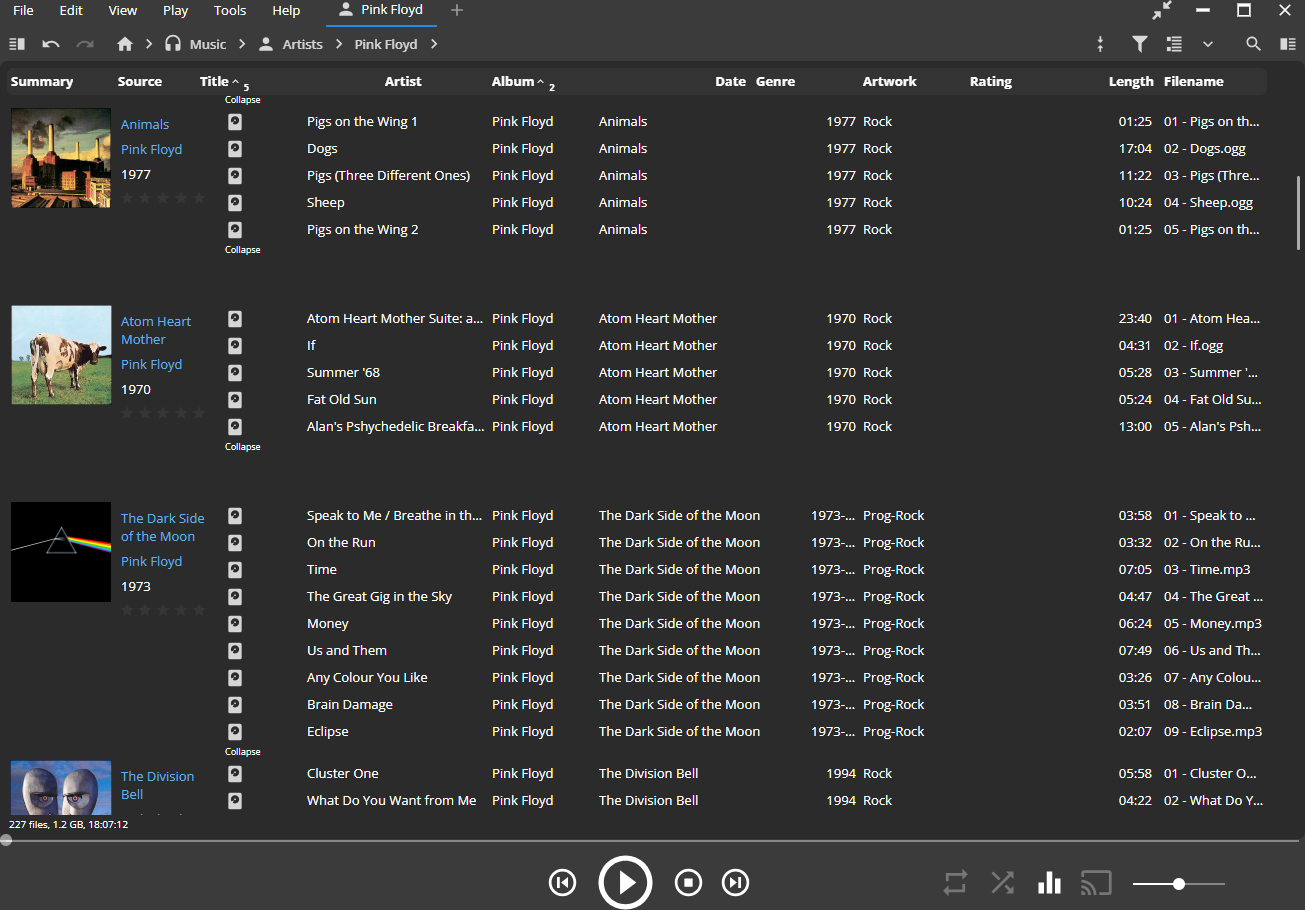Click the cast to device icon
The width and height of the screenshot is (1305, 910).
coord(1096,882)
